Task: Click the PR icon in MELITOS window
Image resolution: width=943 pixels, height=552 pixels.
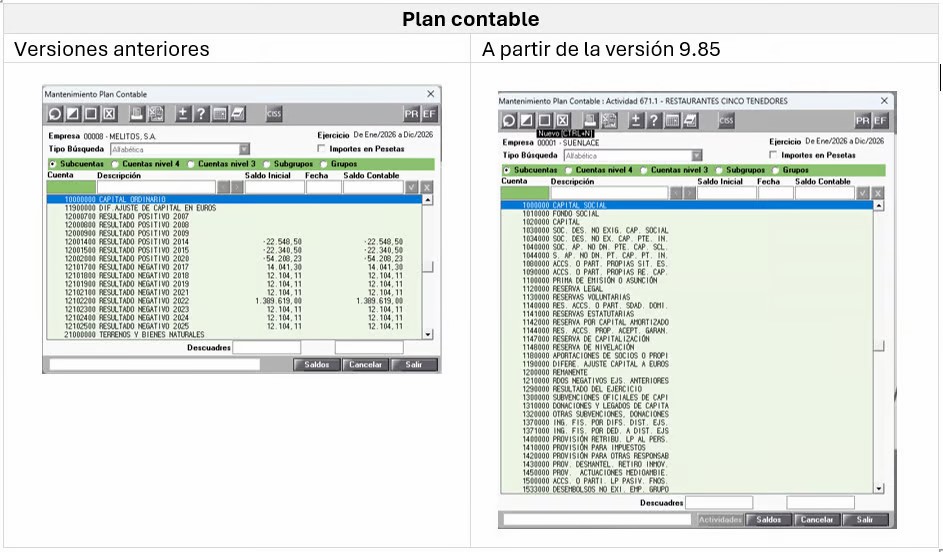Action: (411, 114)
